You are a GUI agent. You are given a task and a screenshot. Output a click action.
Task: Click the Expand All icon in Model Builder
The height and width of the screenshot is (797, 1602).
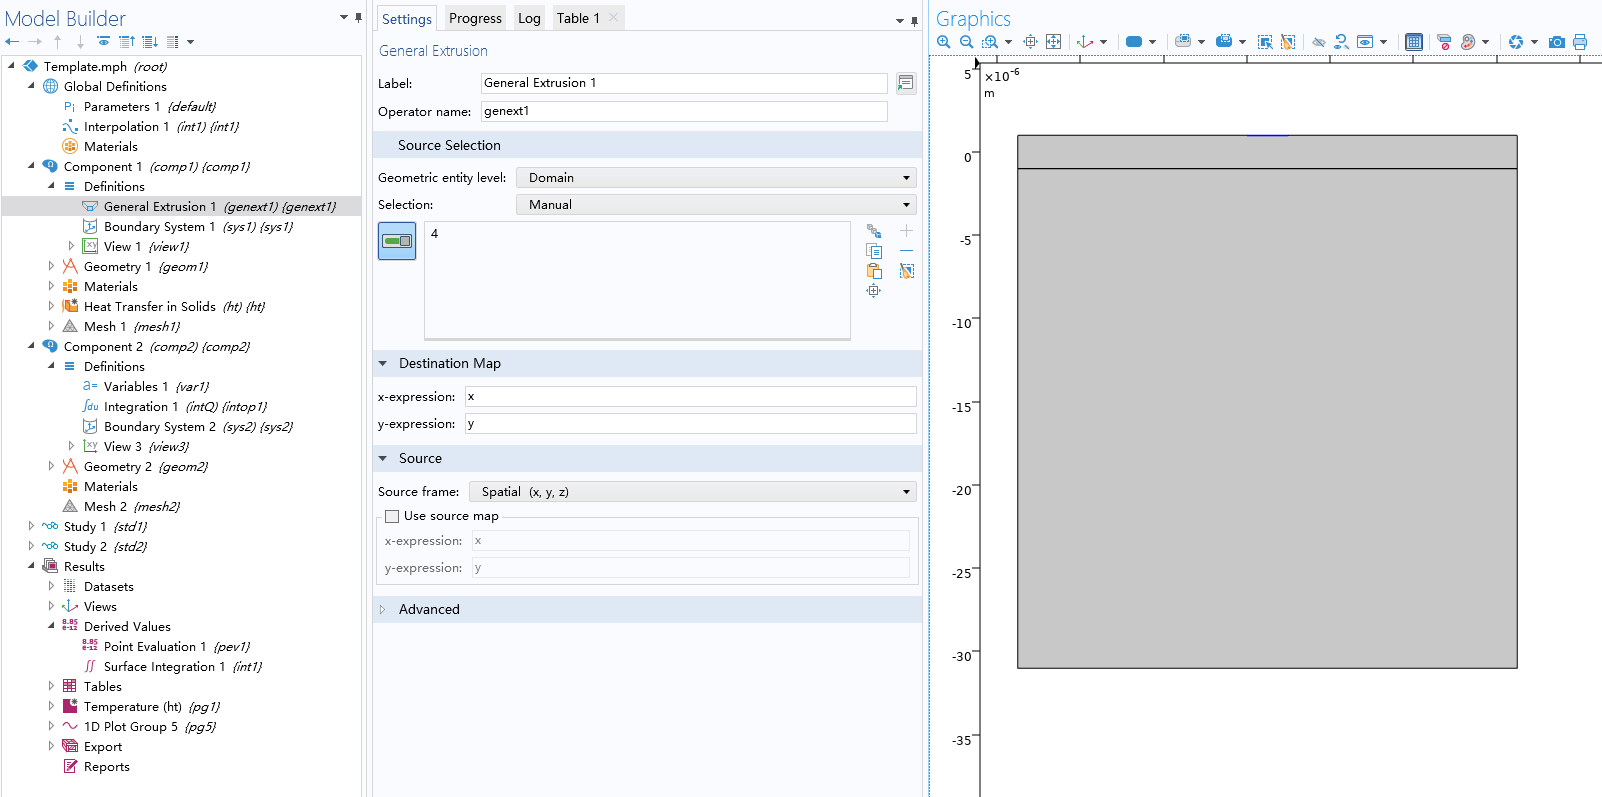point(150,42)
